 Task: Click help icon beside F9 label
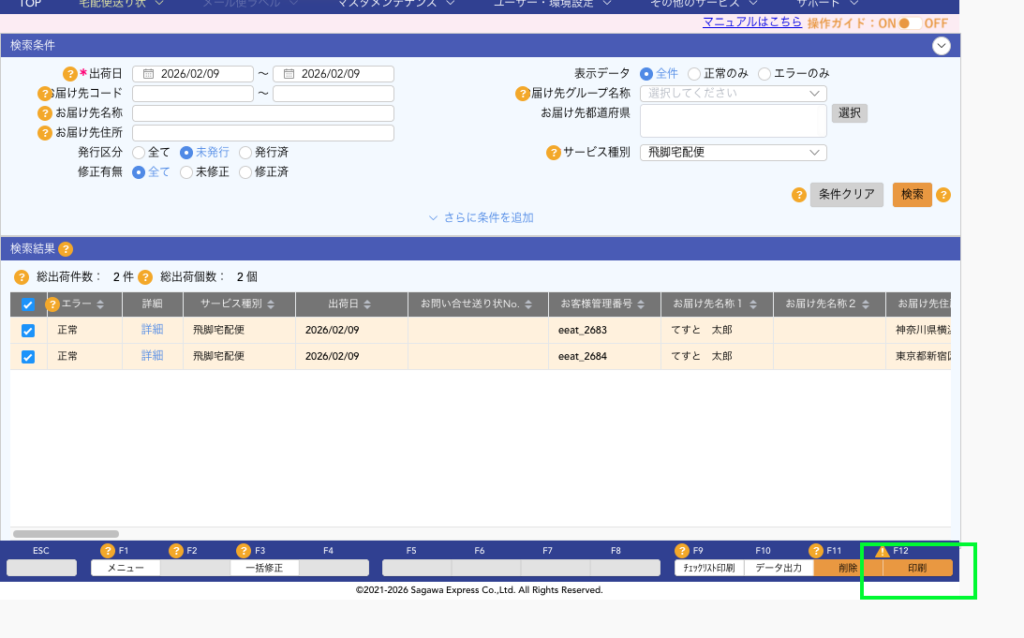682,551
